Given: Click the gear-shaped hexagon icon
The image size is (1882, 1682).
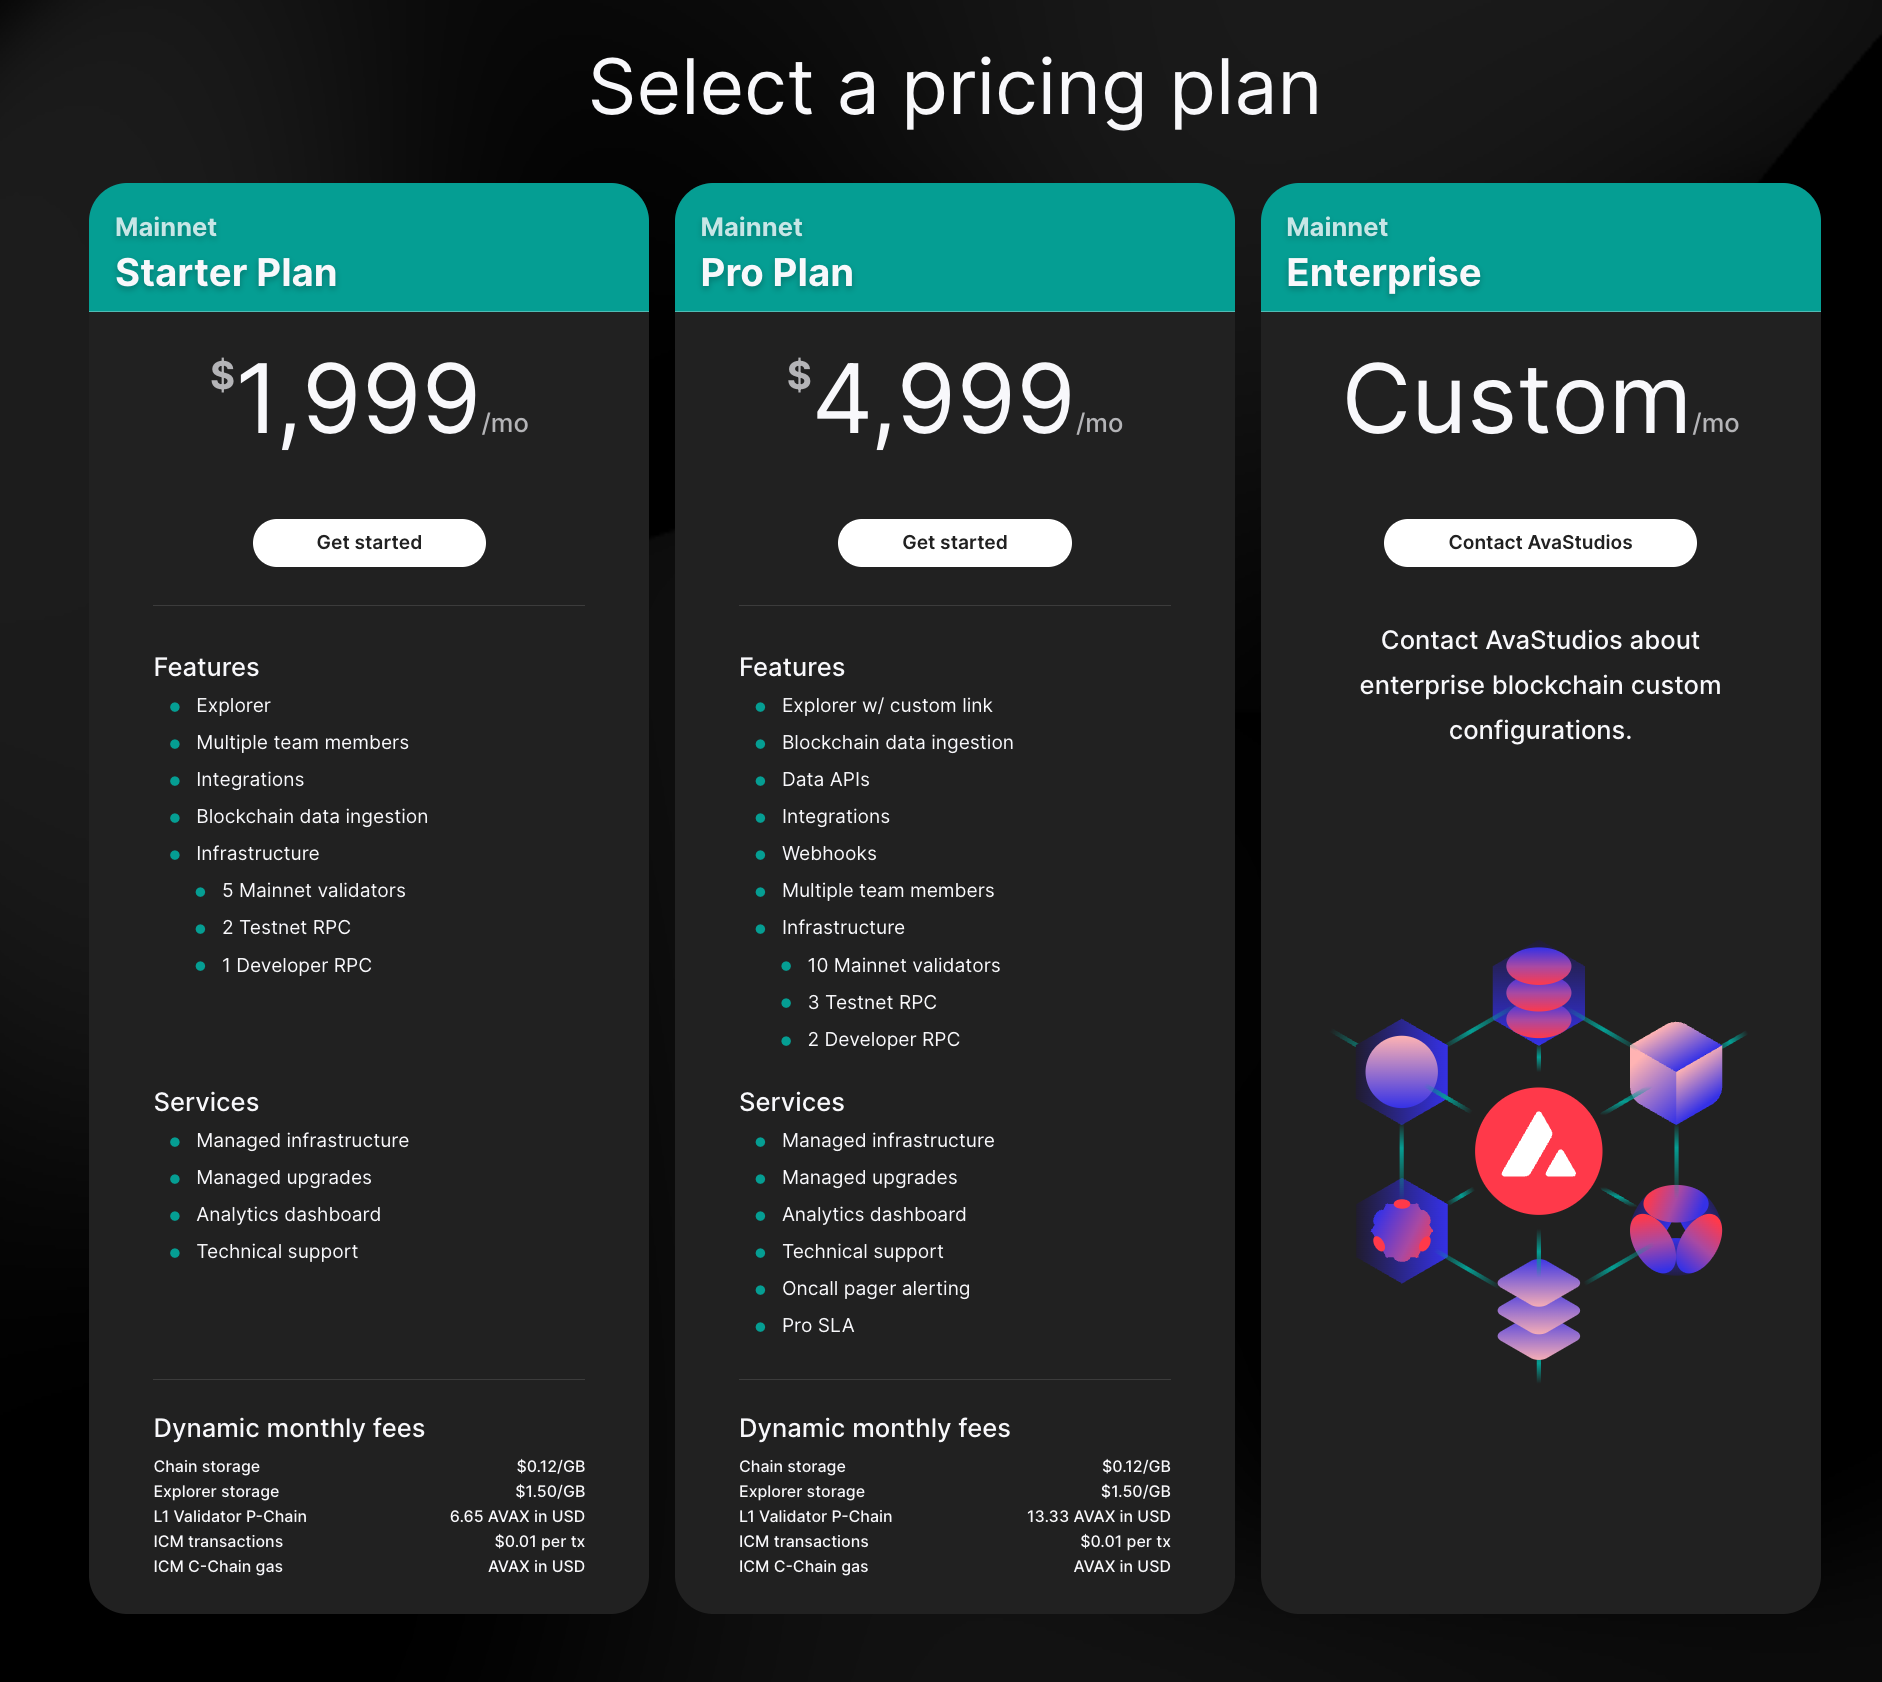Looking at the screenshot, I should [x=1401, y=1231].
